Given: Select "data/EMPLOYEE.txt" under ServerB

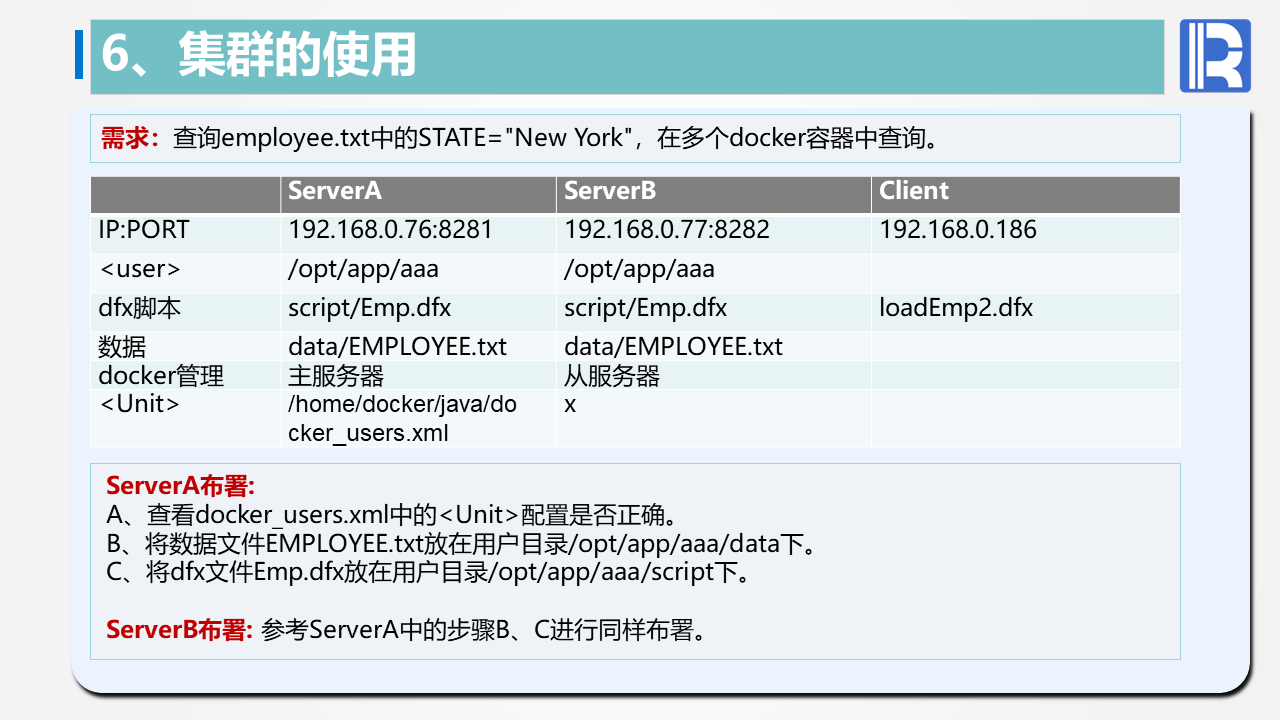Looking at the screenshot, I should [x=674, y=347].
